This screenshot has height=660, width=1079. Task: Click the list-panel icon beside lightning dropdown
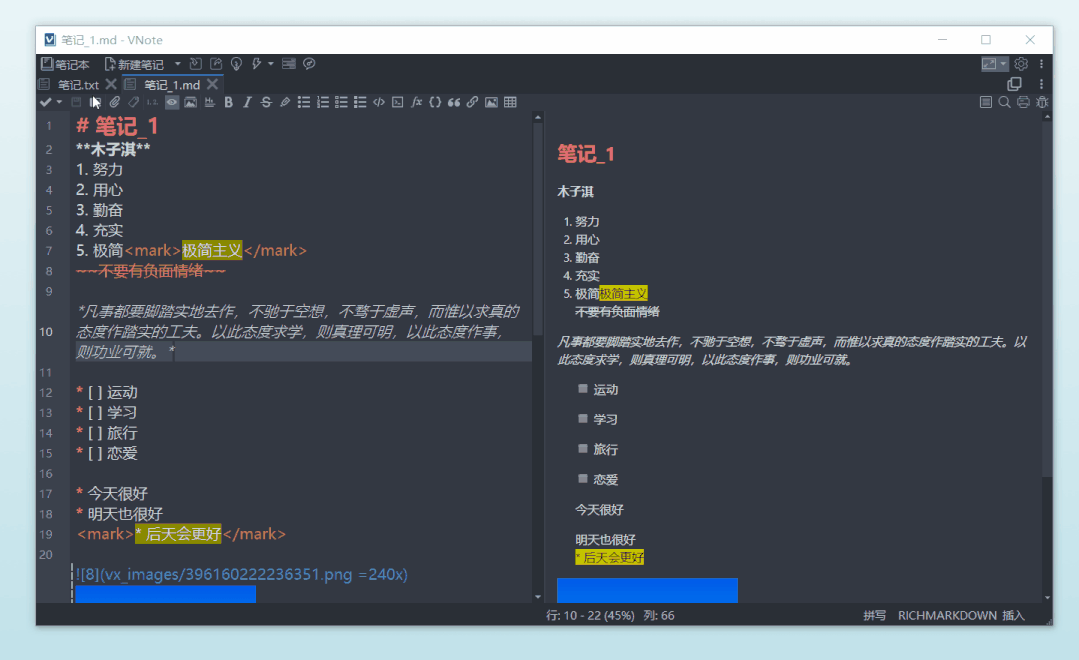click(x=289, y=64)
